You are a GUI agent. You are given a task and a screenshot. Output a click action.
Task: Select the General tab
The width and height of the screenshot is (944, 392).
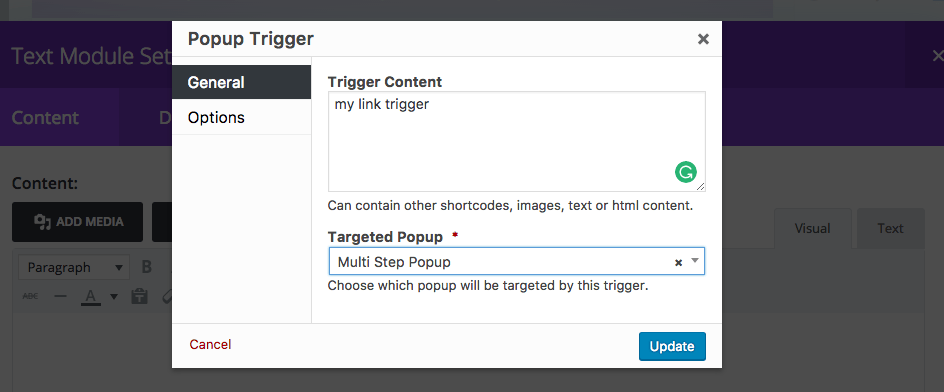[241, 82]
